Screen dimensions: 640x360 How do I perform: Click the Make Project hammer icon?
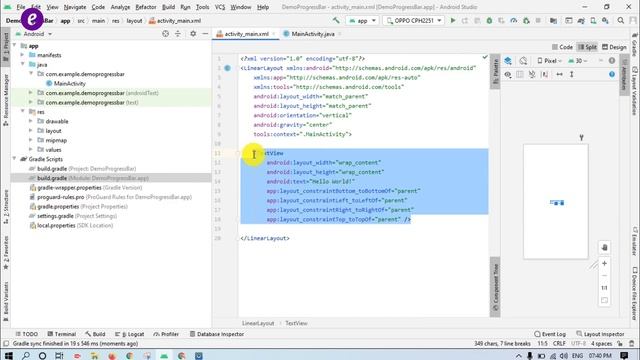(336, 20)
